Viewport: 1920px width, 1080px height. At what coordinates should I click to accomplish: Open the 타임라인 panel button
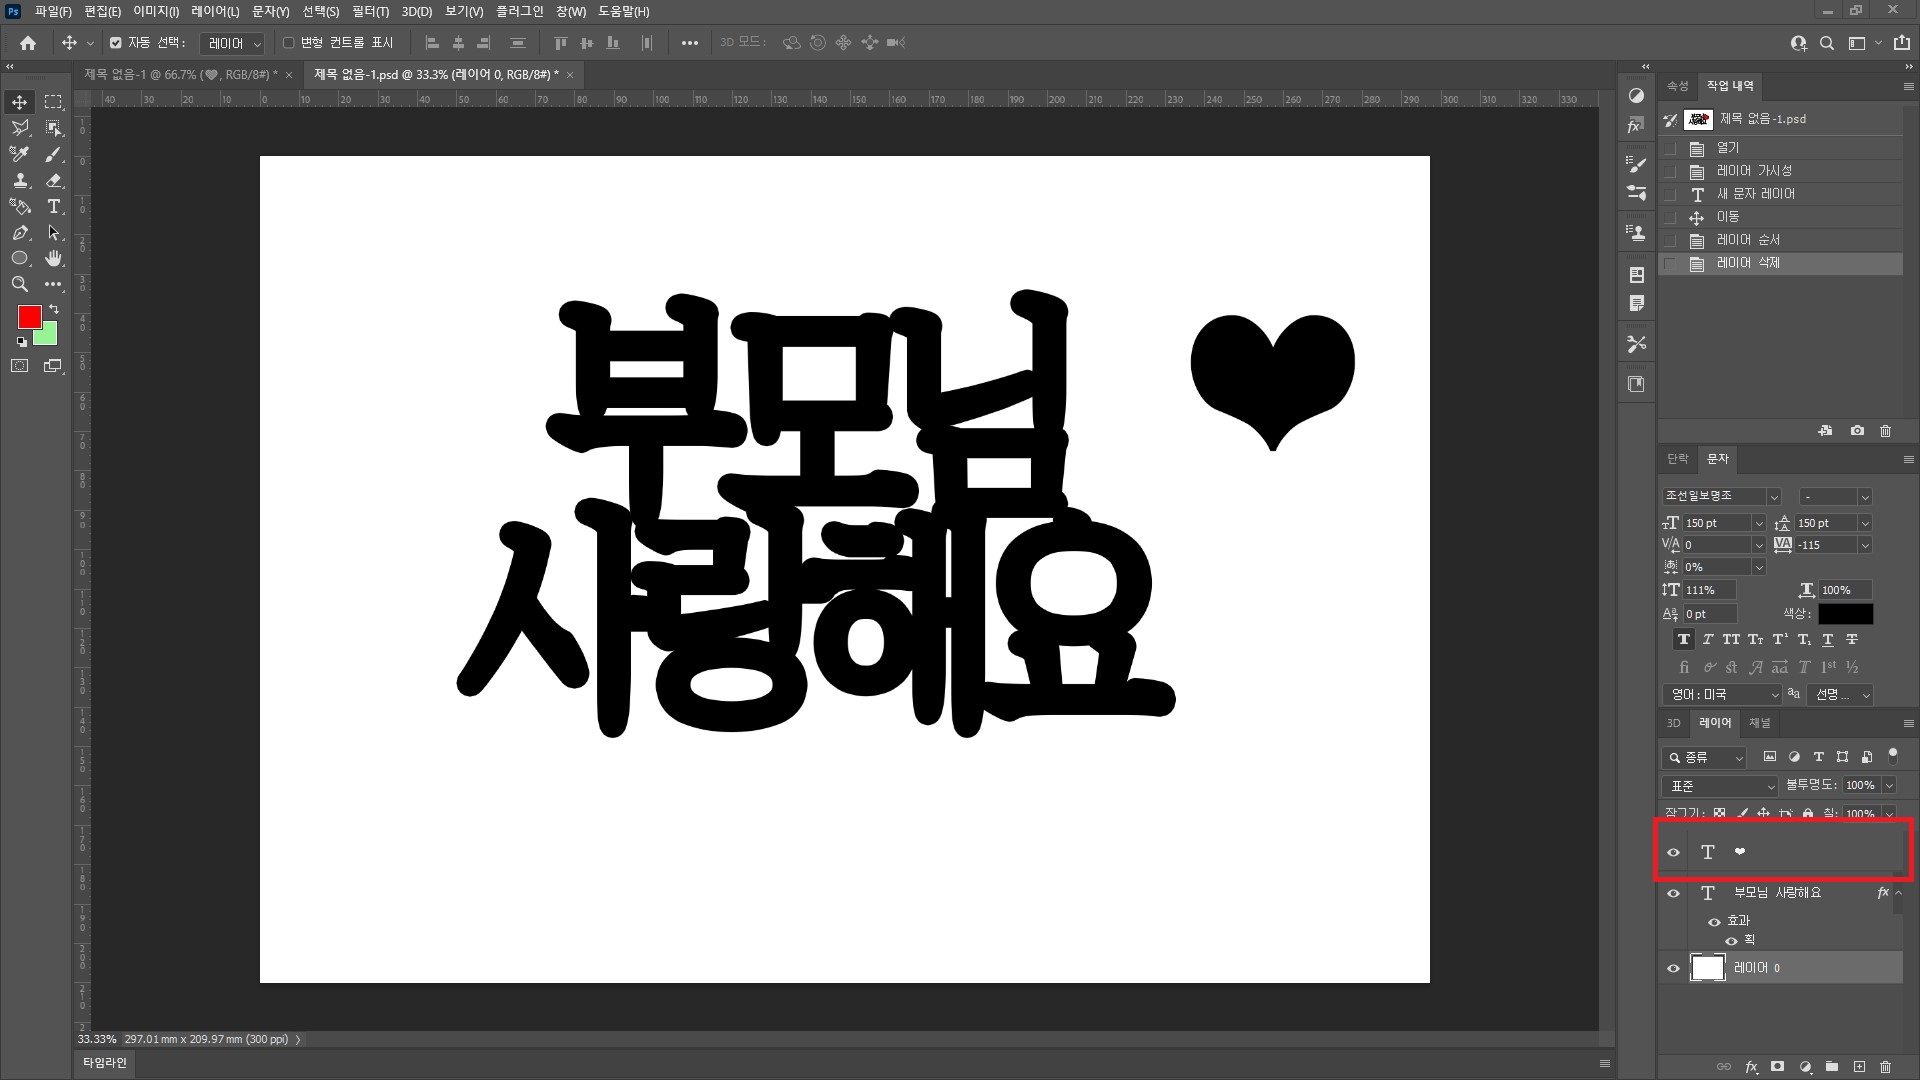(x=104, y=1062)
